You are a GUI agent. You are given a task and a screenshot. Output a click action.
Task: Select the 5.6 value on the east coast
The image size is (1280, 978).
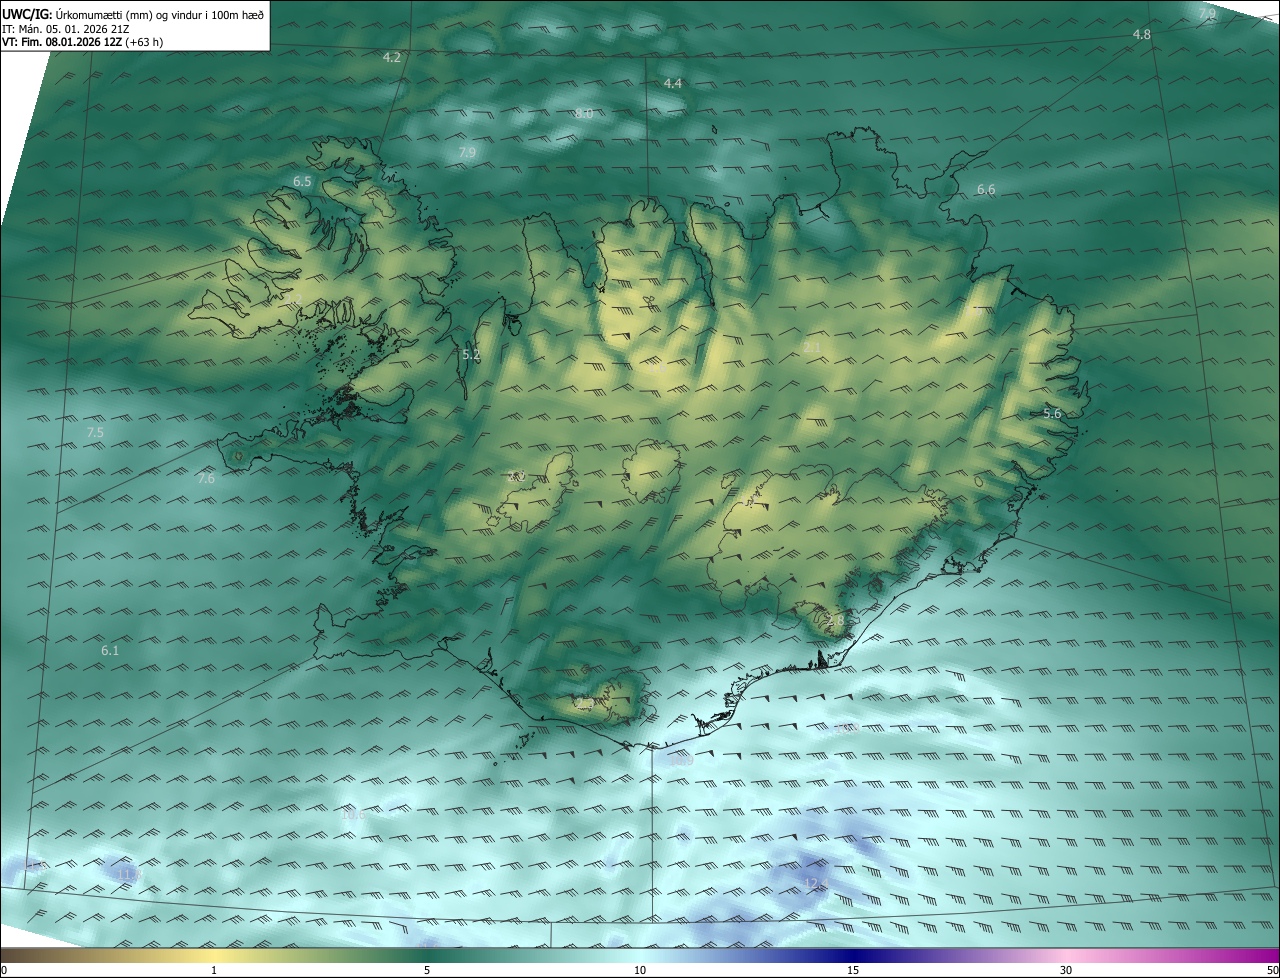click(x=1052, y=414)
